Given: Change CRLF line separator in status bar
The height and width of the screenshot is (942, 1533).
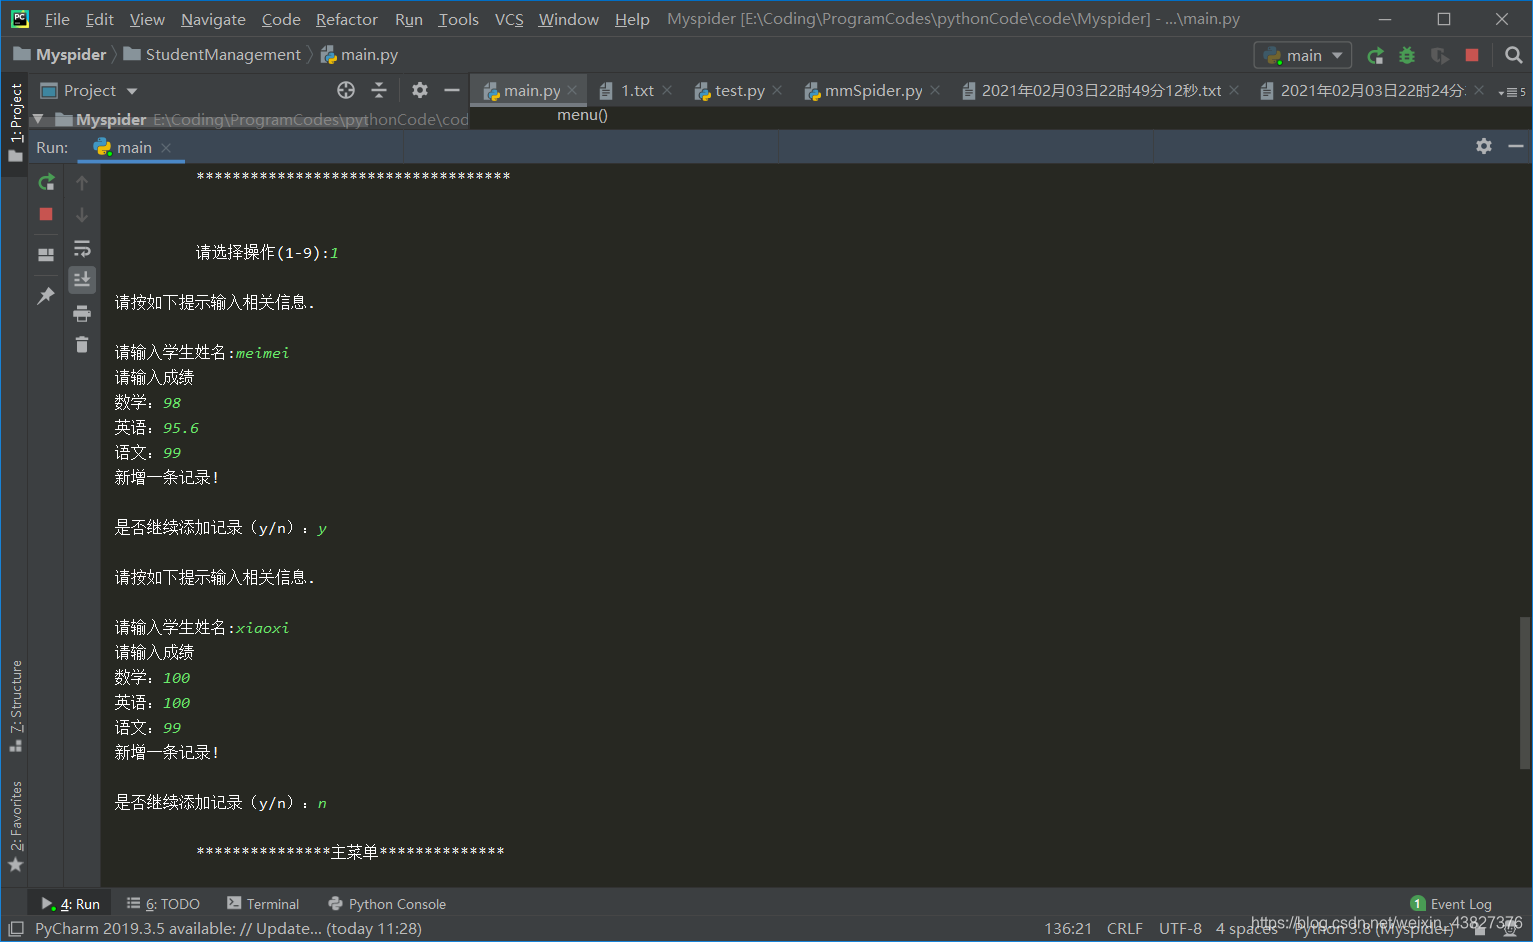Looking at the screenshot, I should [1124, 929].
